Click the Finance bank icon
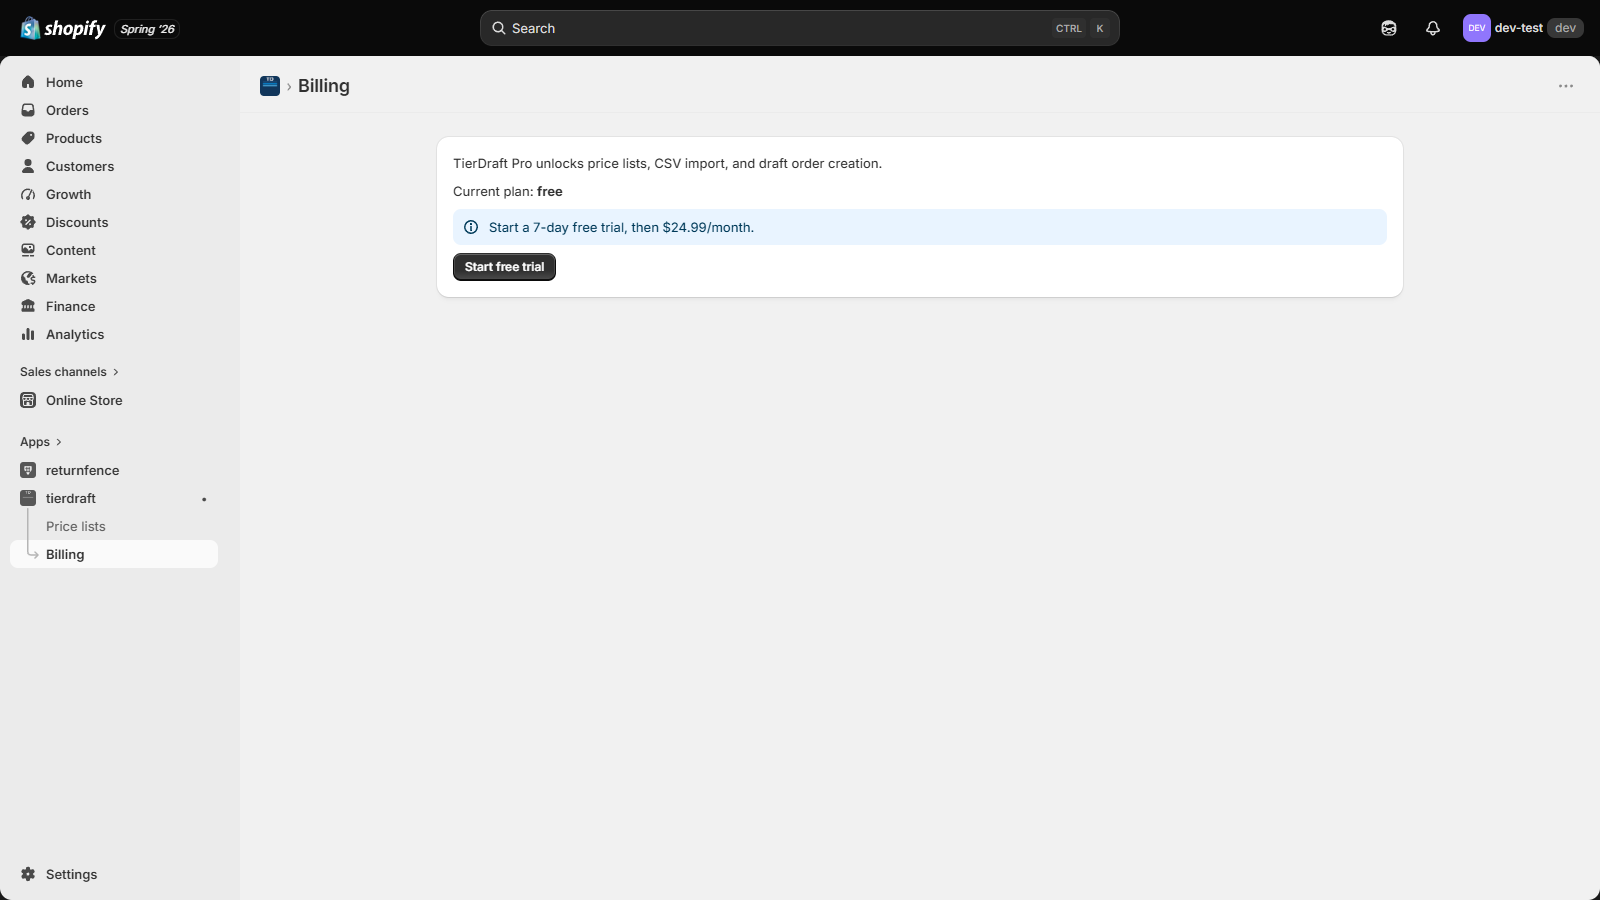 [x=28, y=306]
